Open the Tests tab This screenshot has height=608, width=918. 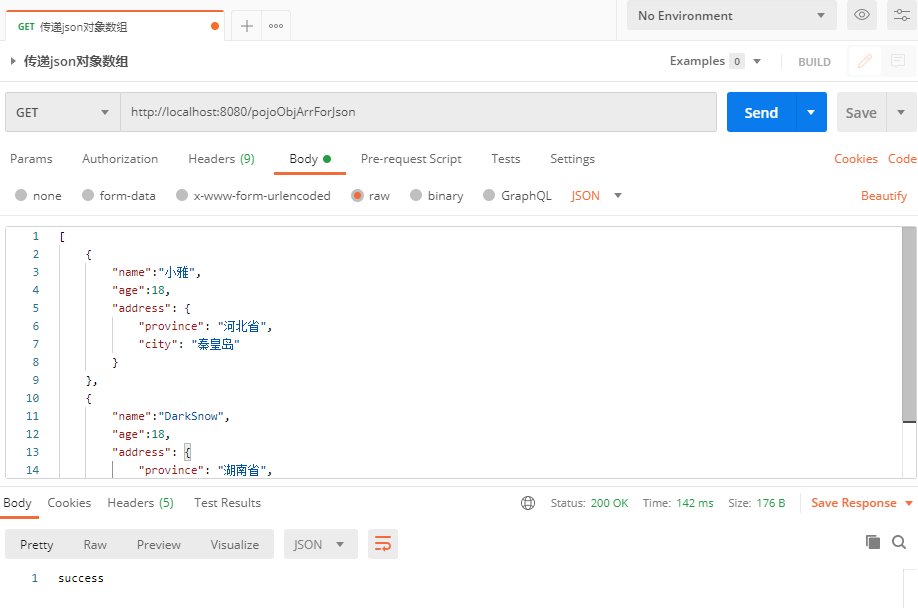coord(506,159)
